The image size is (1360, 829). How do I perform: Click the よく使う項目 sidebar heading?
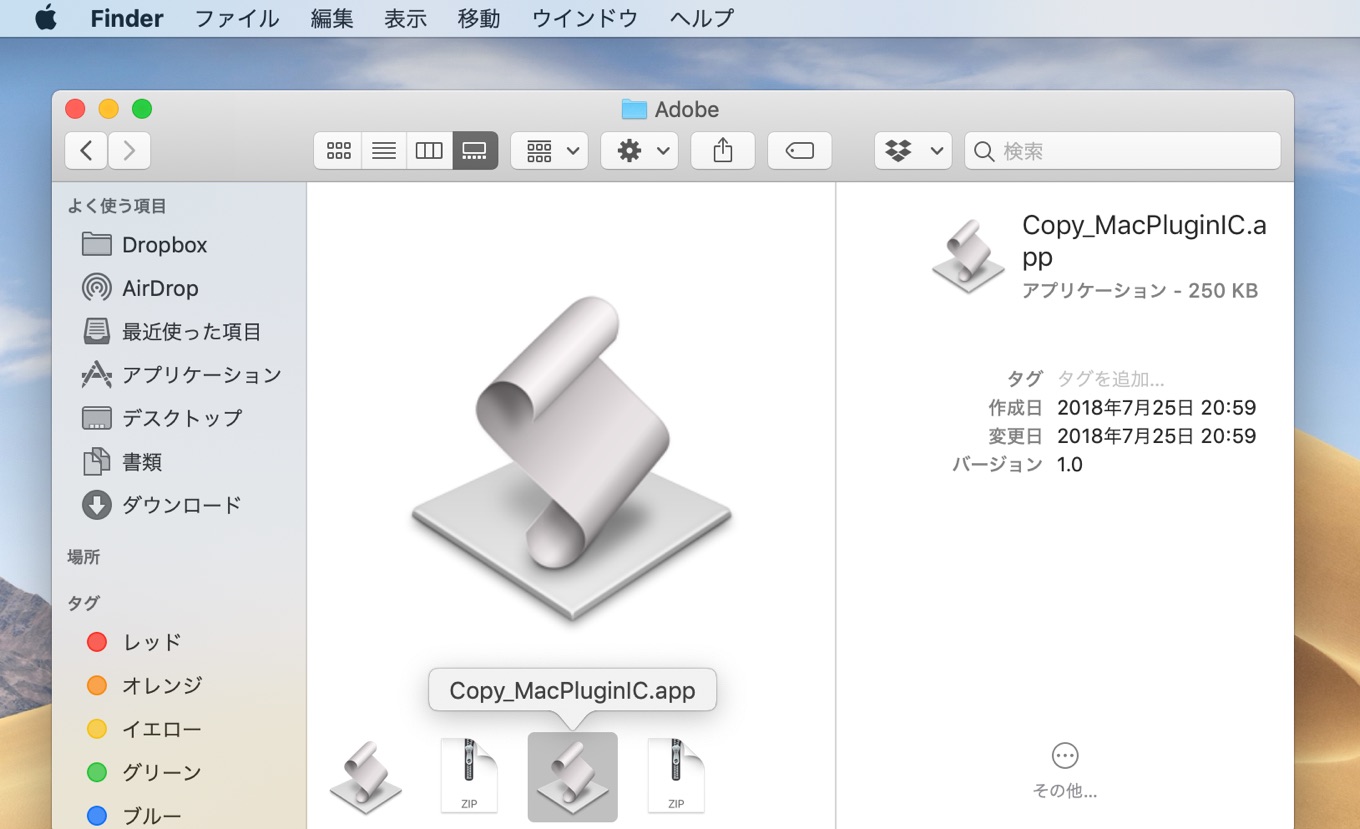[x=117, y=206]
